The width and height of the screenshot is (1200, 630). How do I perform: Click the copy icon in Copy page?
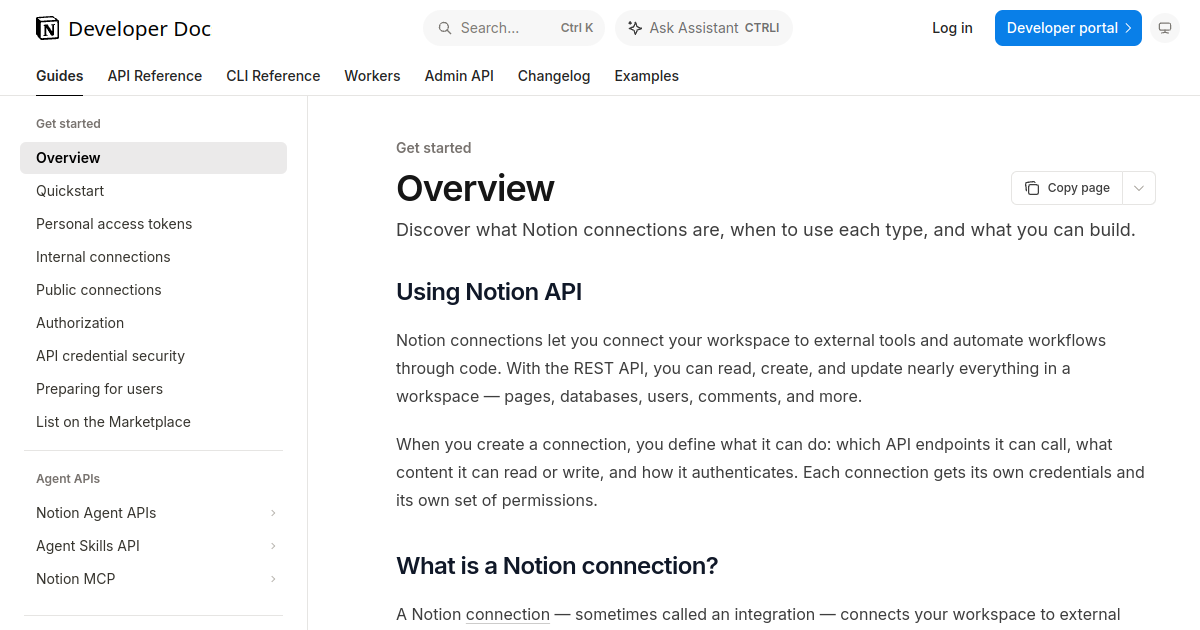1032,188
